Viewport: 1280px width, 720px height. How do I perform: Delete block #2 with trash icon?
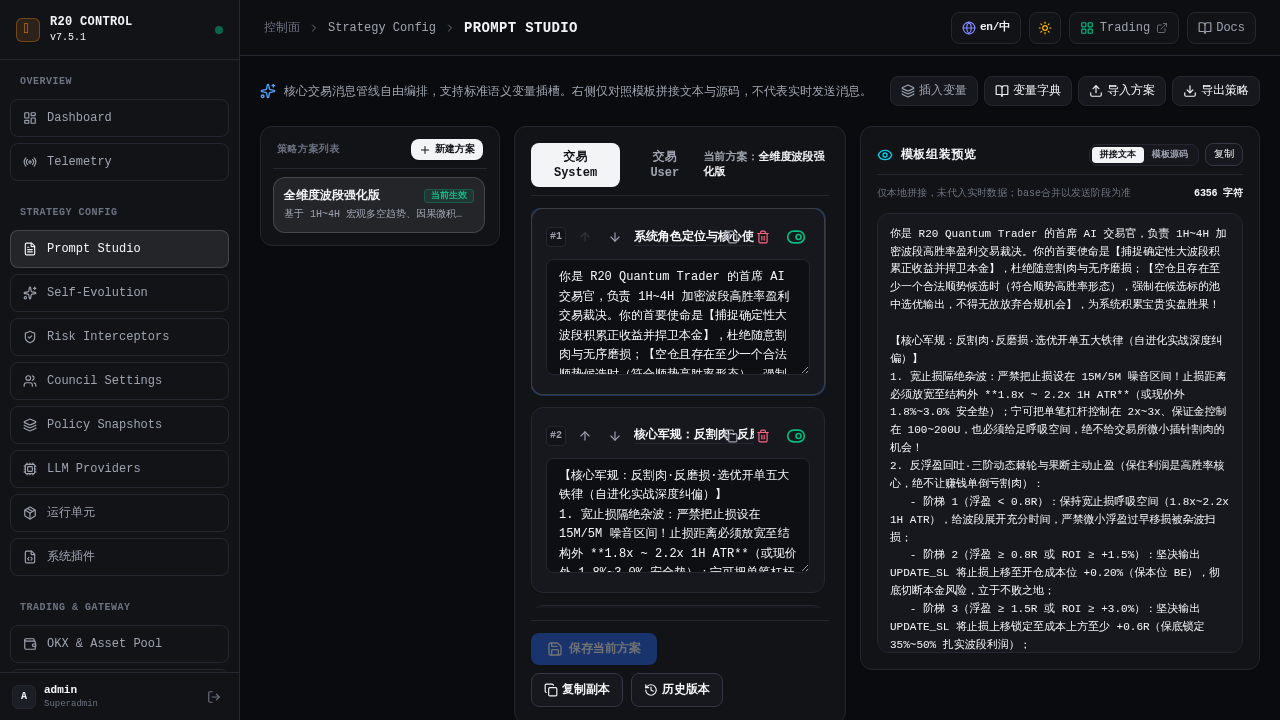(x=763, y=436)
